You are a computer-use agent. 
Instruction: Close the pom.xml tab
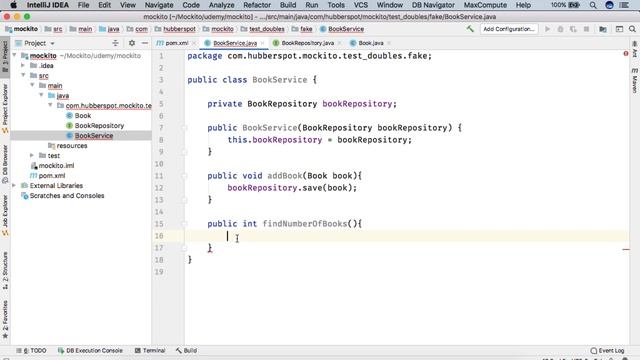pos(194,43)
